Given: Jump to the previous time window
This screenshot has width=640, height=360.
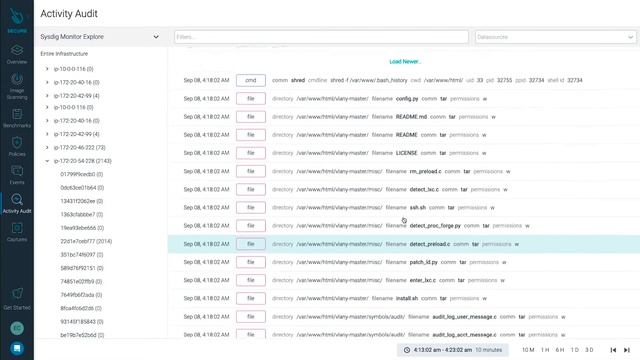Looking at the screenshot, I should pyautogui.click(x=613, y=350).
